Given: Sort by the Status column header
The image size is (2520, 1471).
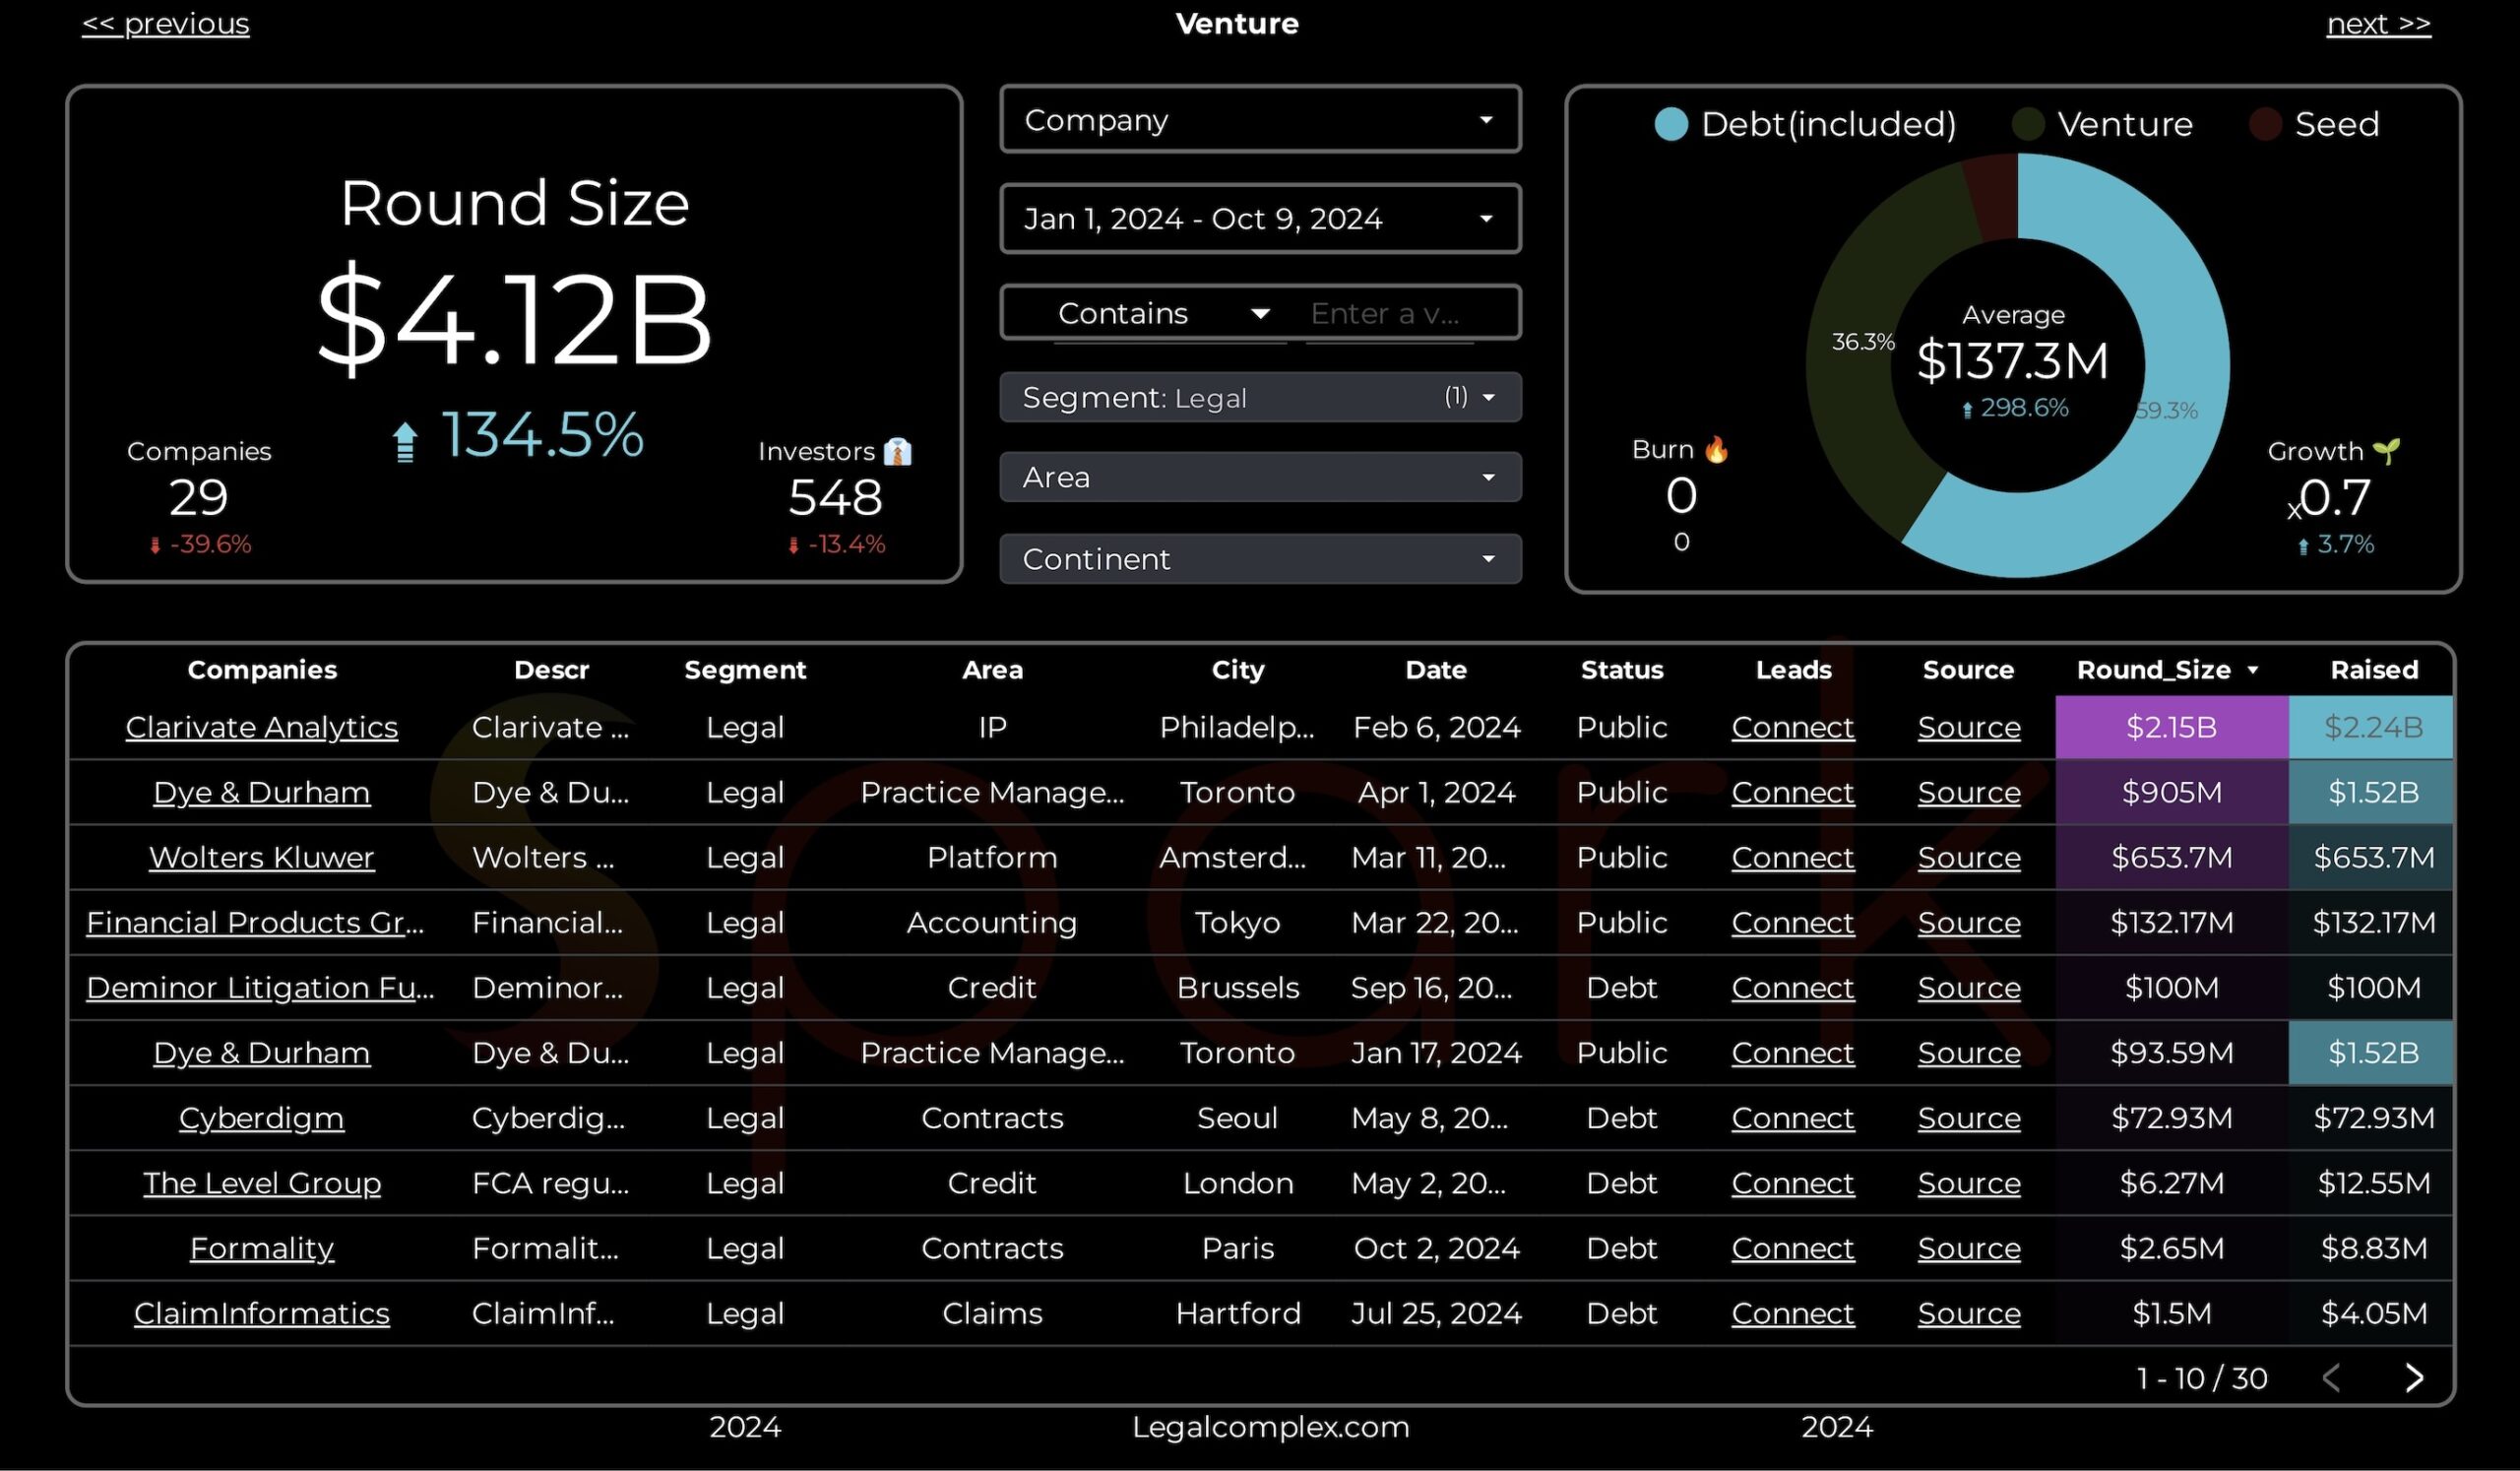Looking at the screenshot, I should pos(1622,670).
